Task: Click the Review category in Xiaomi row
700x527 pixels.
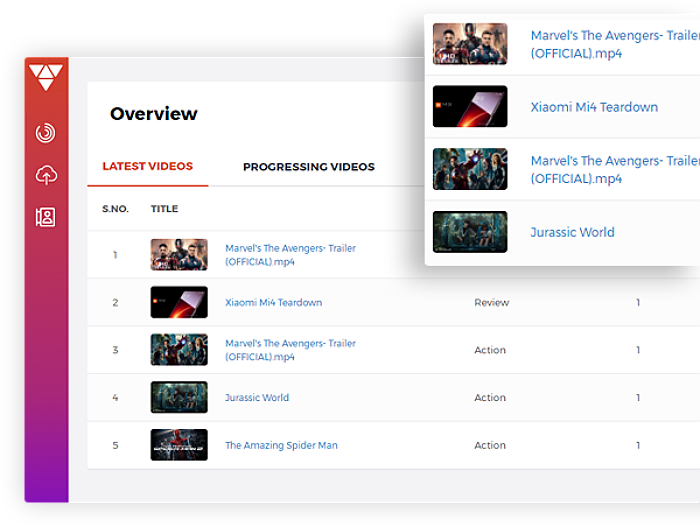Action: coord(492,302)
